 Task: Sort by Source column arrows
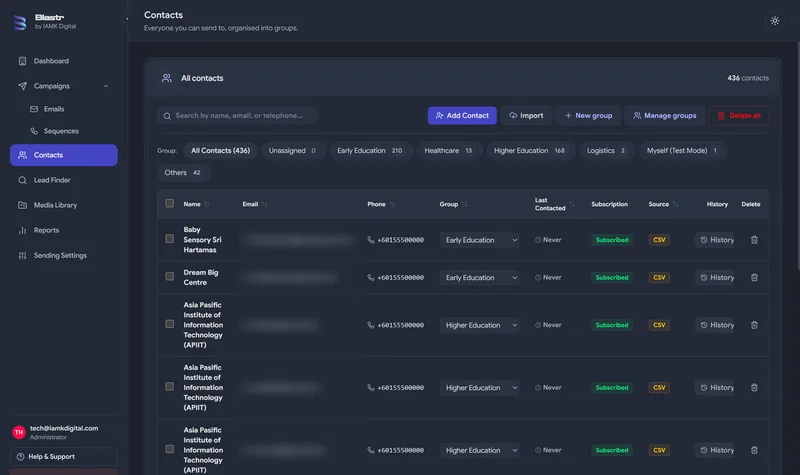[676, 204]
